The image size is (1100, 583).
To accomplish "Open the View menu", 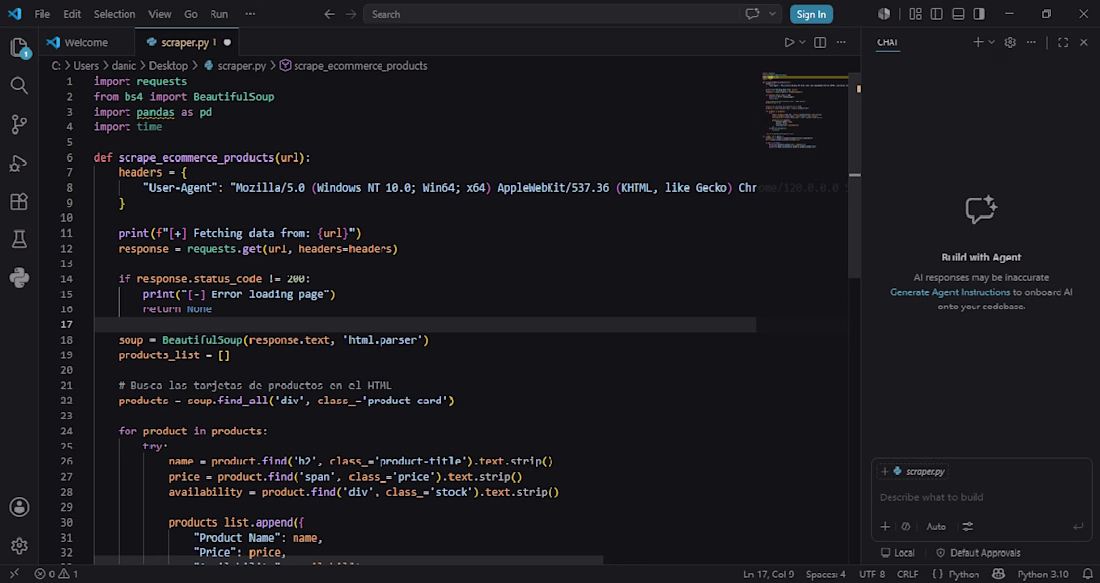I will 159,14.
